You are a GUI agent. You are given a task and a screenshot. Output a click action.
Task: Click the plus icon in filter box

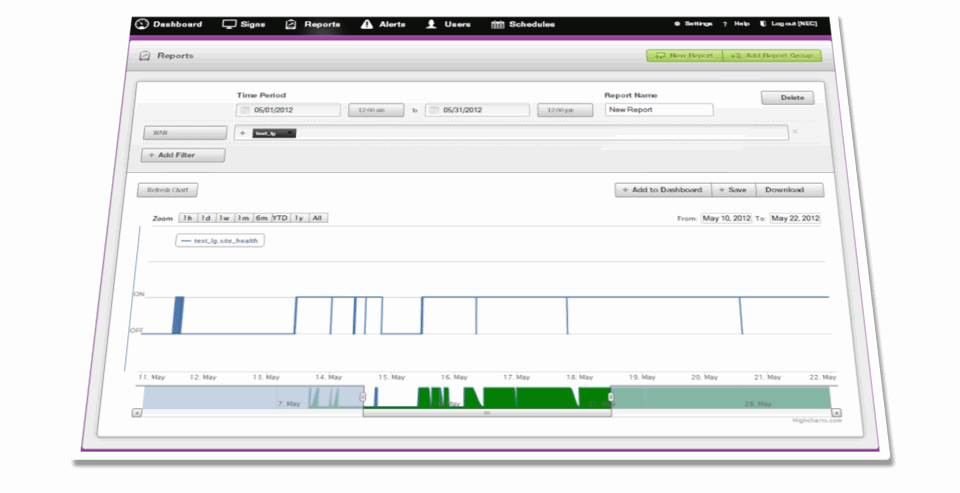[243, 133]
